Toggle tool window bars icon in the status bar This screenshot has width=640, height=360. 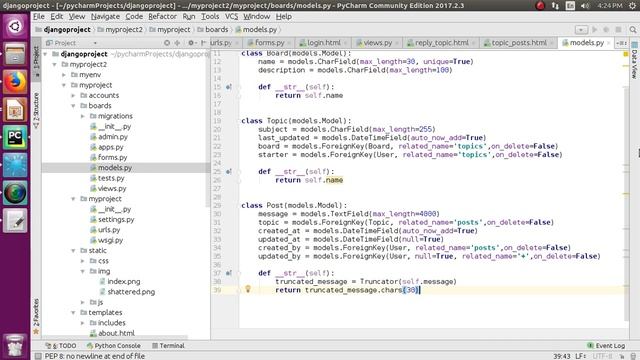point(38,356)
